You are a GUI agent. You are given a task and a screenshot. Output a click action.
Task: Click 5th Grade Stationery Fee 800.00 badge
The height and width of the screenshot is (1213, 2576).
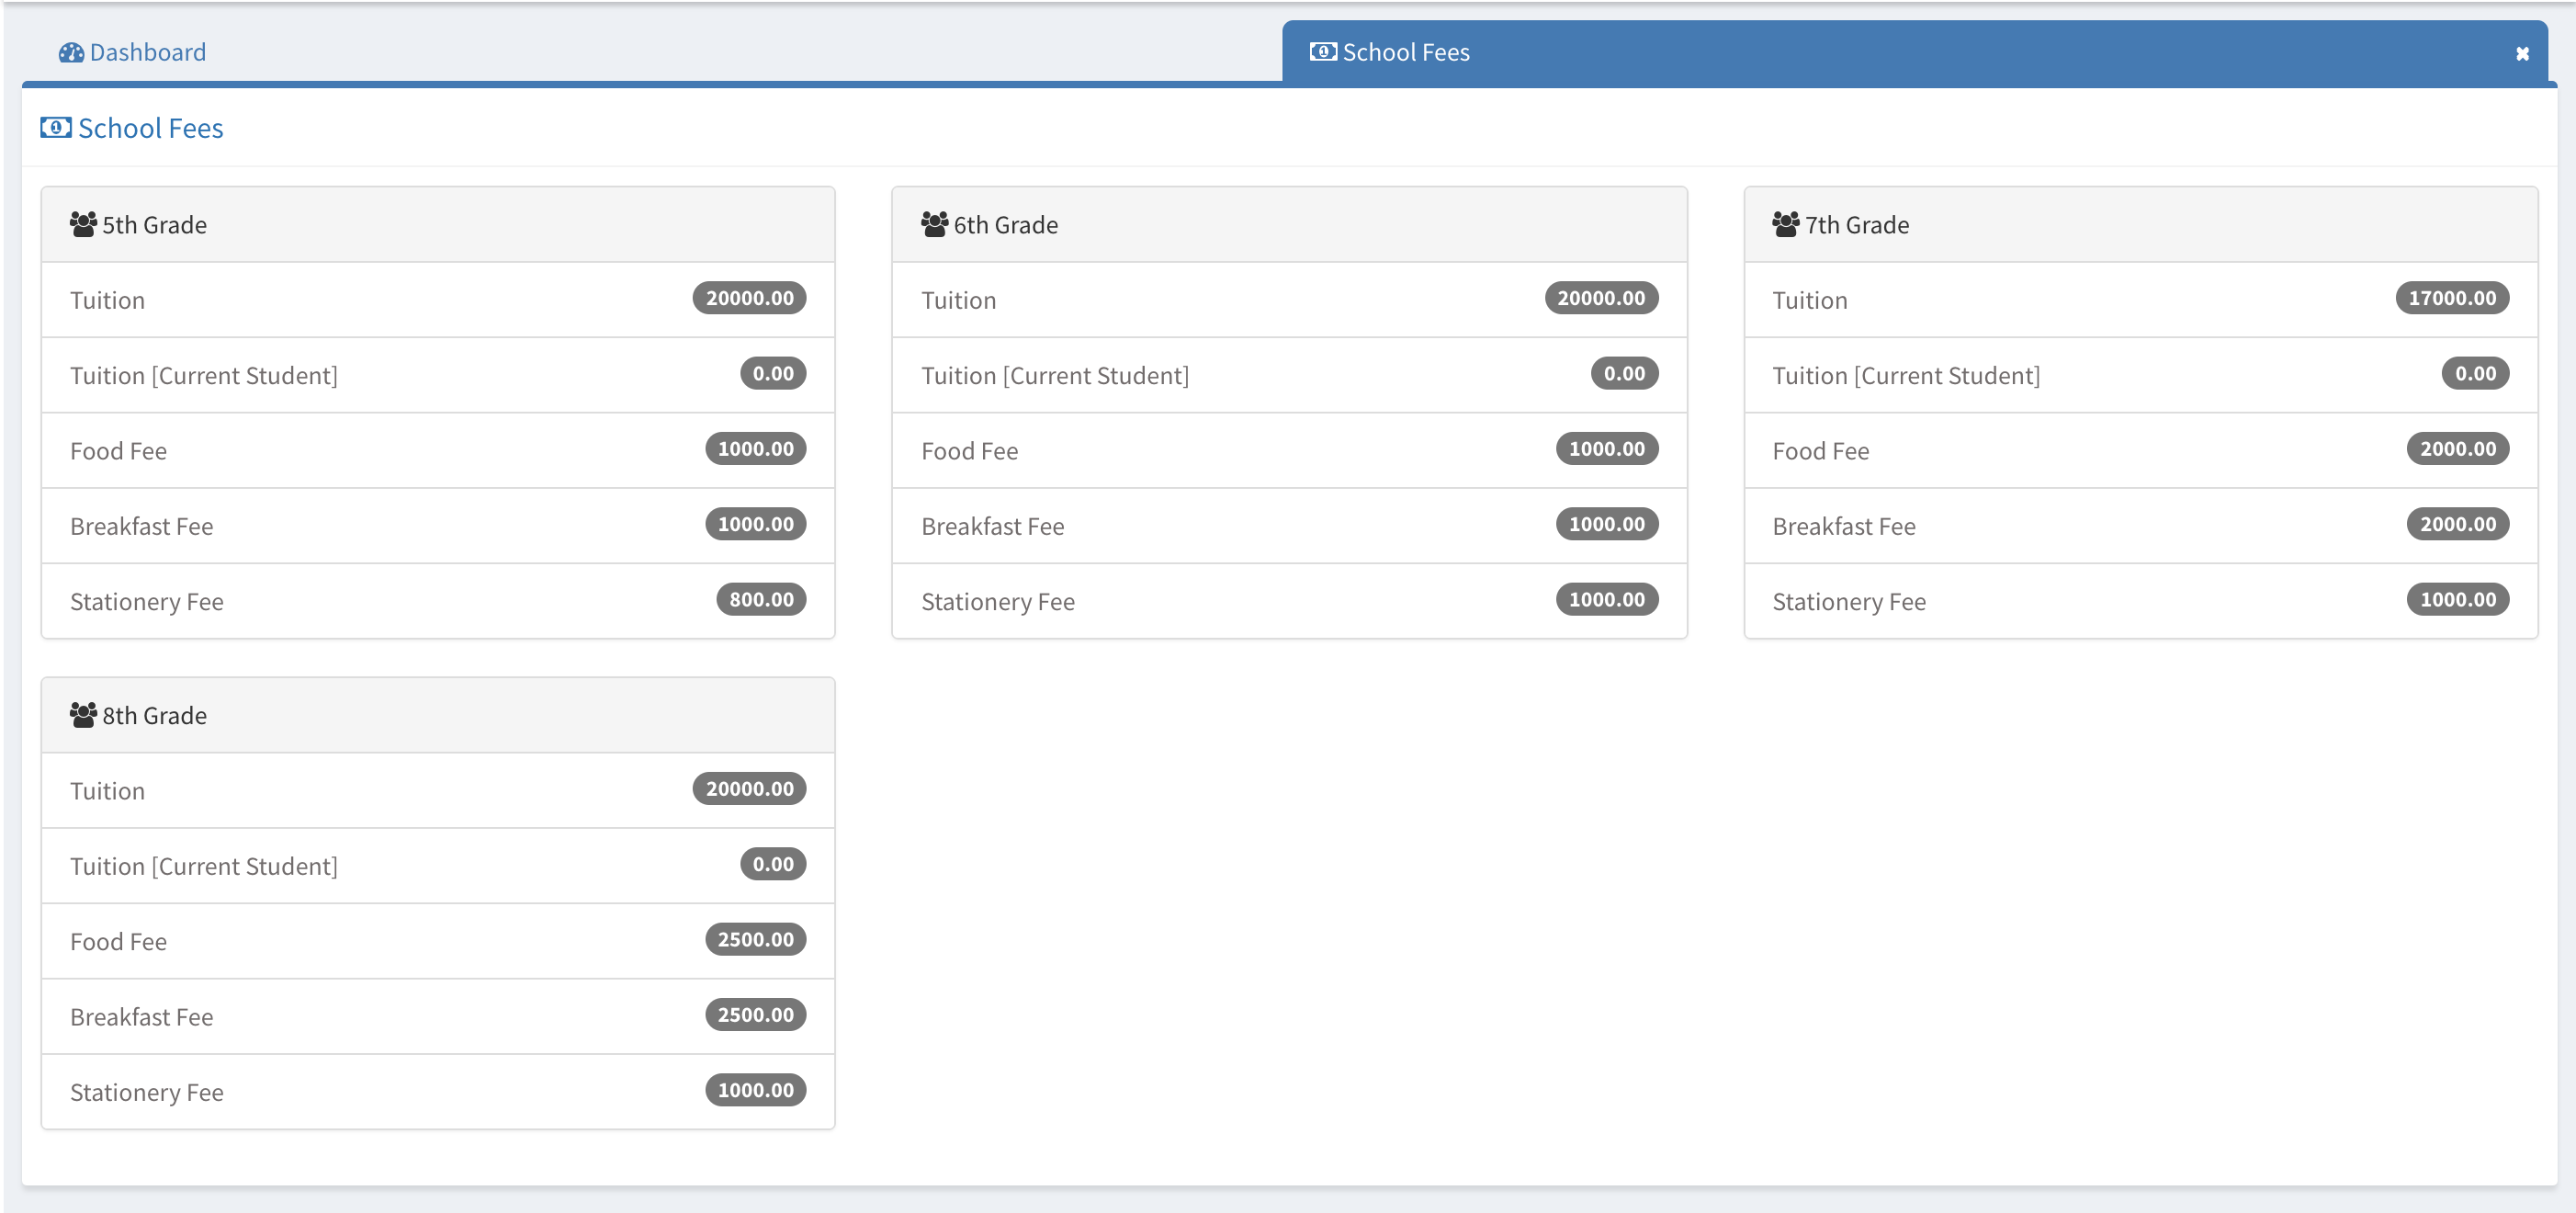click(761, 599)
